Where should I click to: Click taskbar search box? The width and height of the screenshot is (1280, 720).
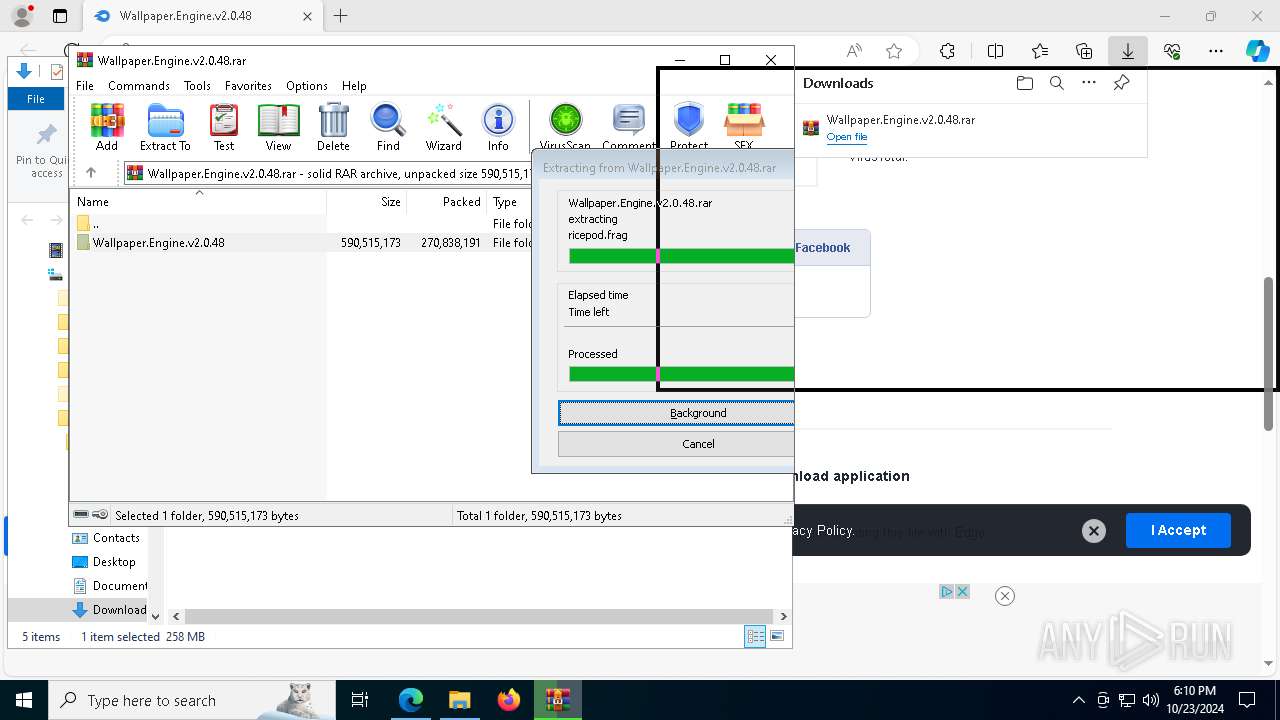click(192, 700)
